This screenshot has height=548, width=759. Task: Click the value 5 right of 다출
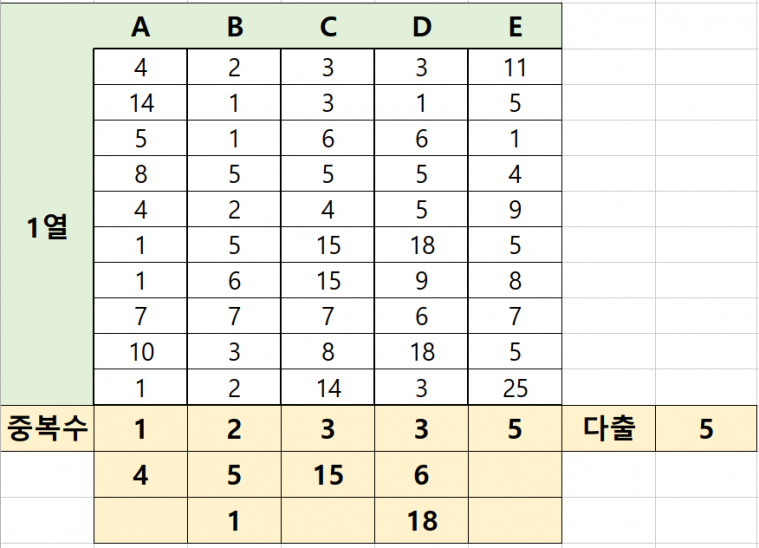706,429
